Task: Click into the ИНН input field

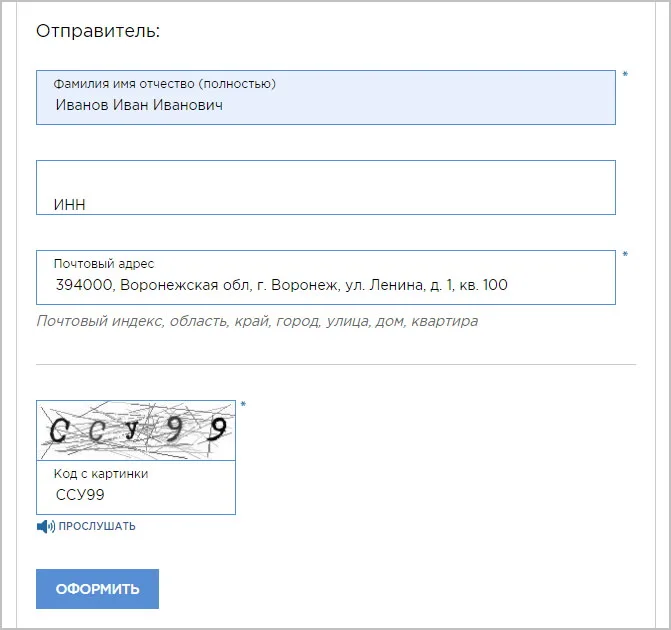Action: (x=326, y=187)
